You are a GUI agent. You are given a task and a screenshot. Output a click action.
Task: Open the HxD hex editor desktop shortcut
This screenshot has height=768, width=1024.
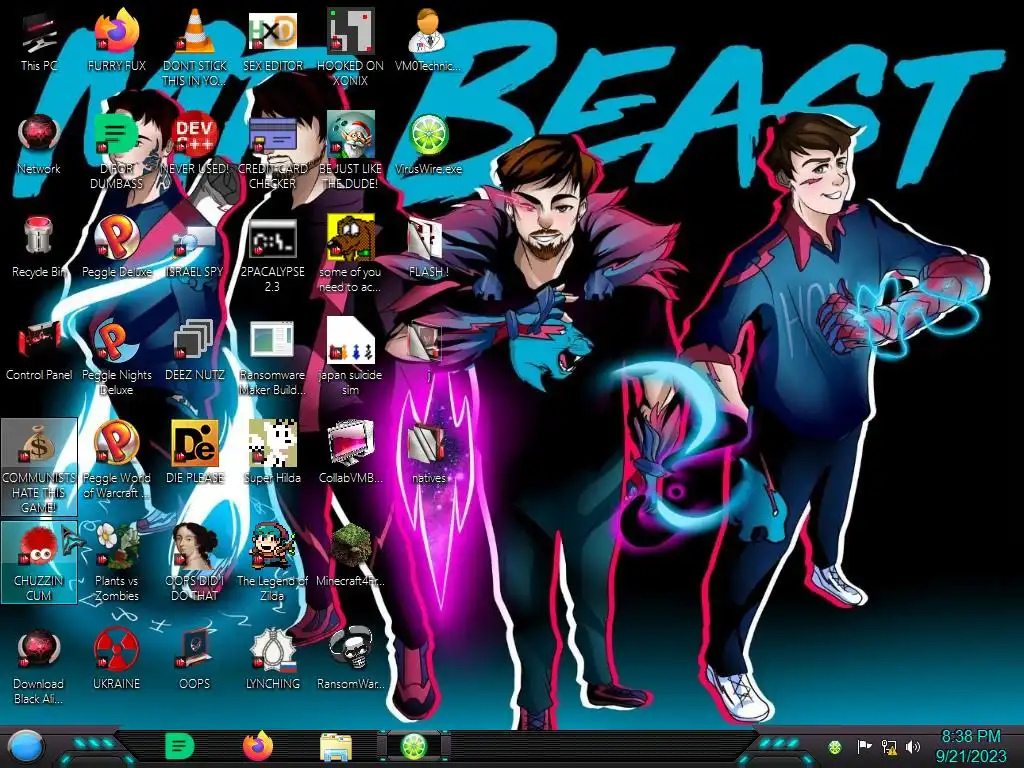click(x=272, y=42)
